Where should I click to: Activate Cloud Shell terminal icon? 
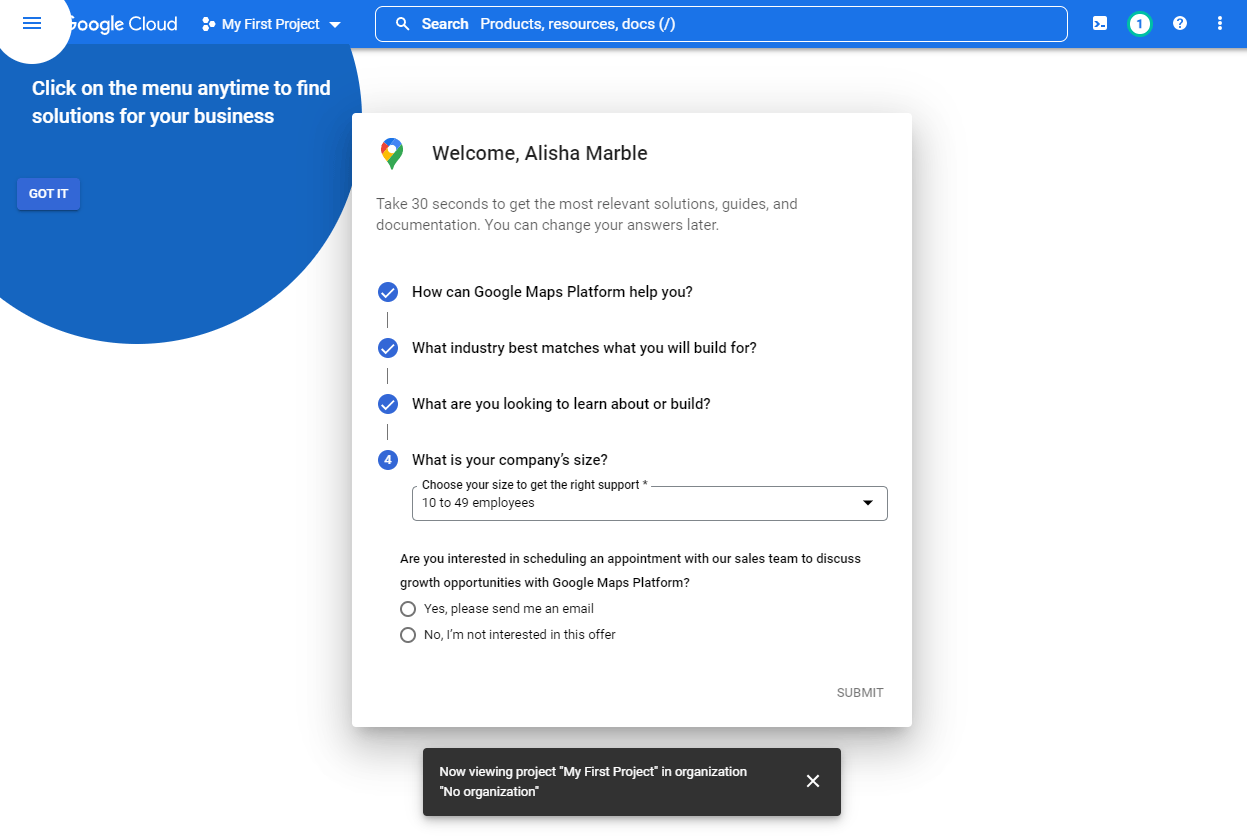tap(1100, 23)
